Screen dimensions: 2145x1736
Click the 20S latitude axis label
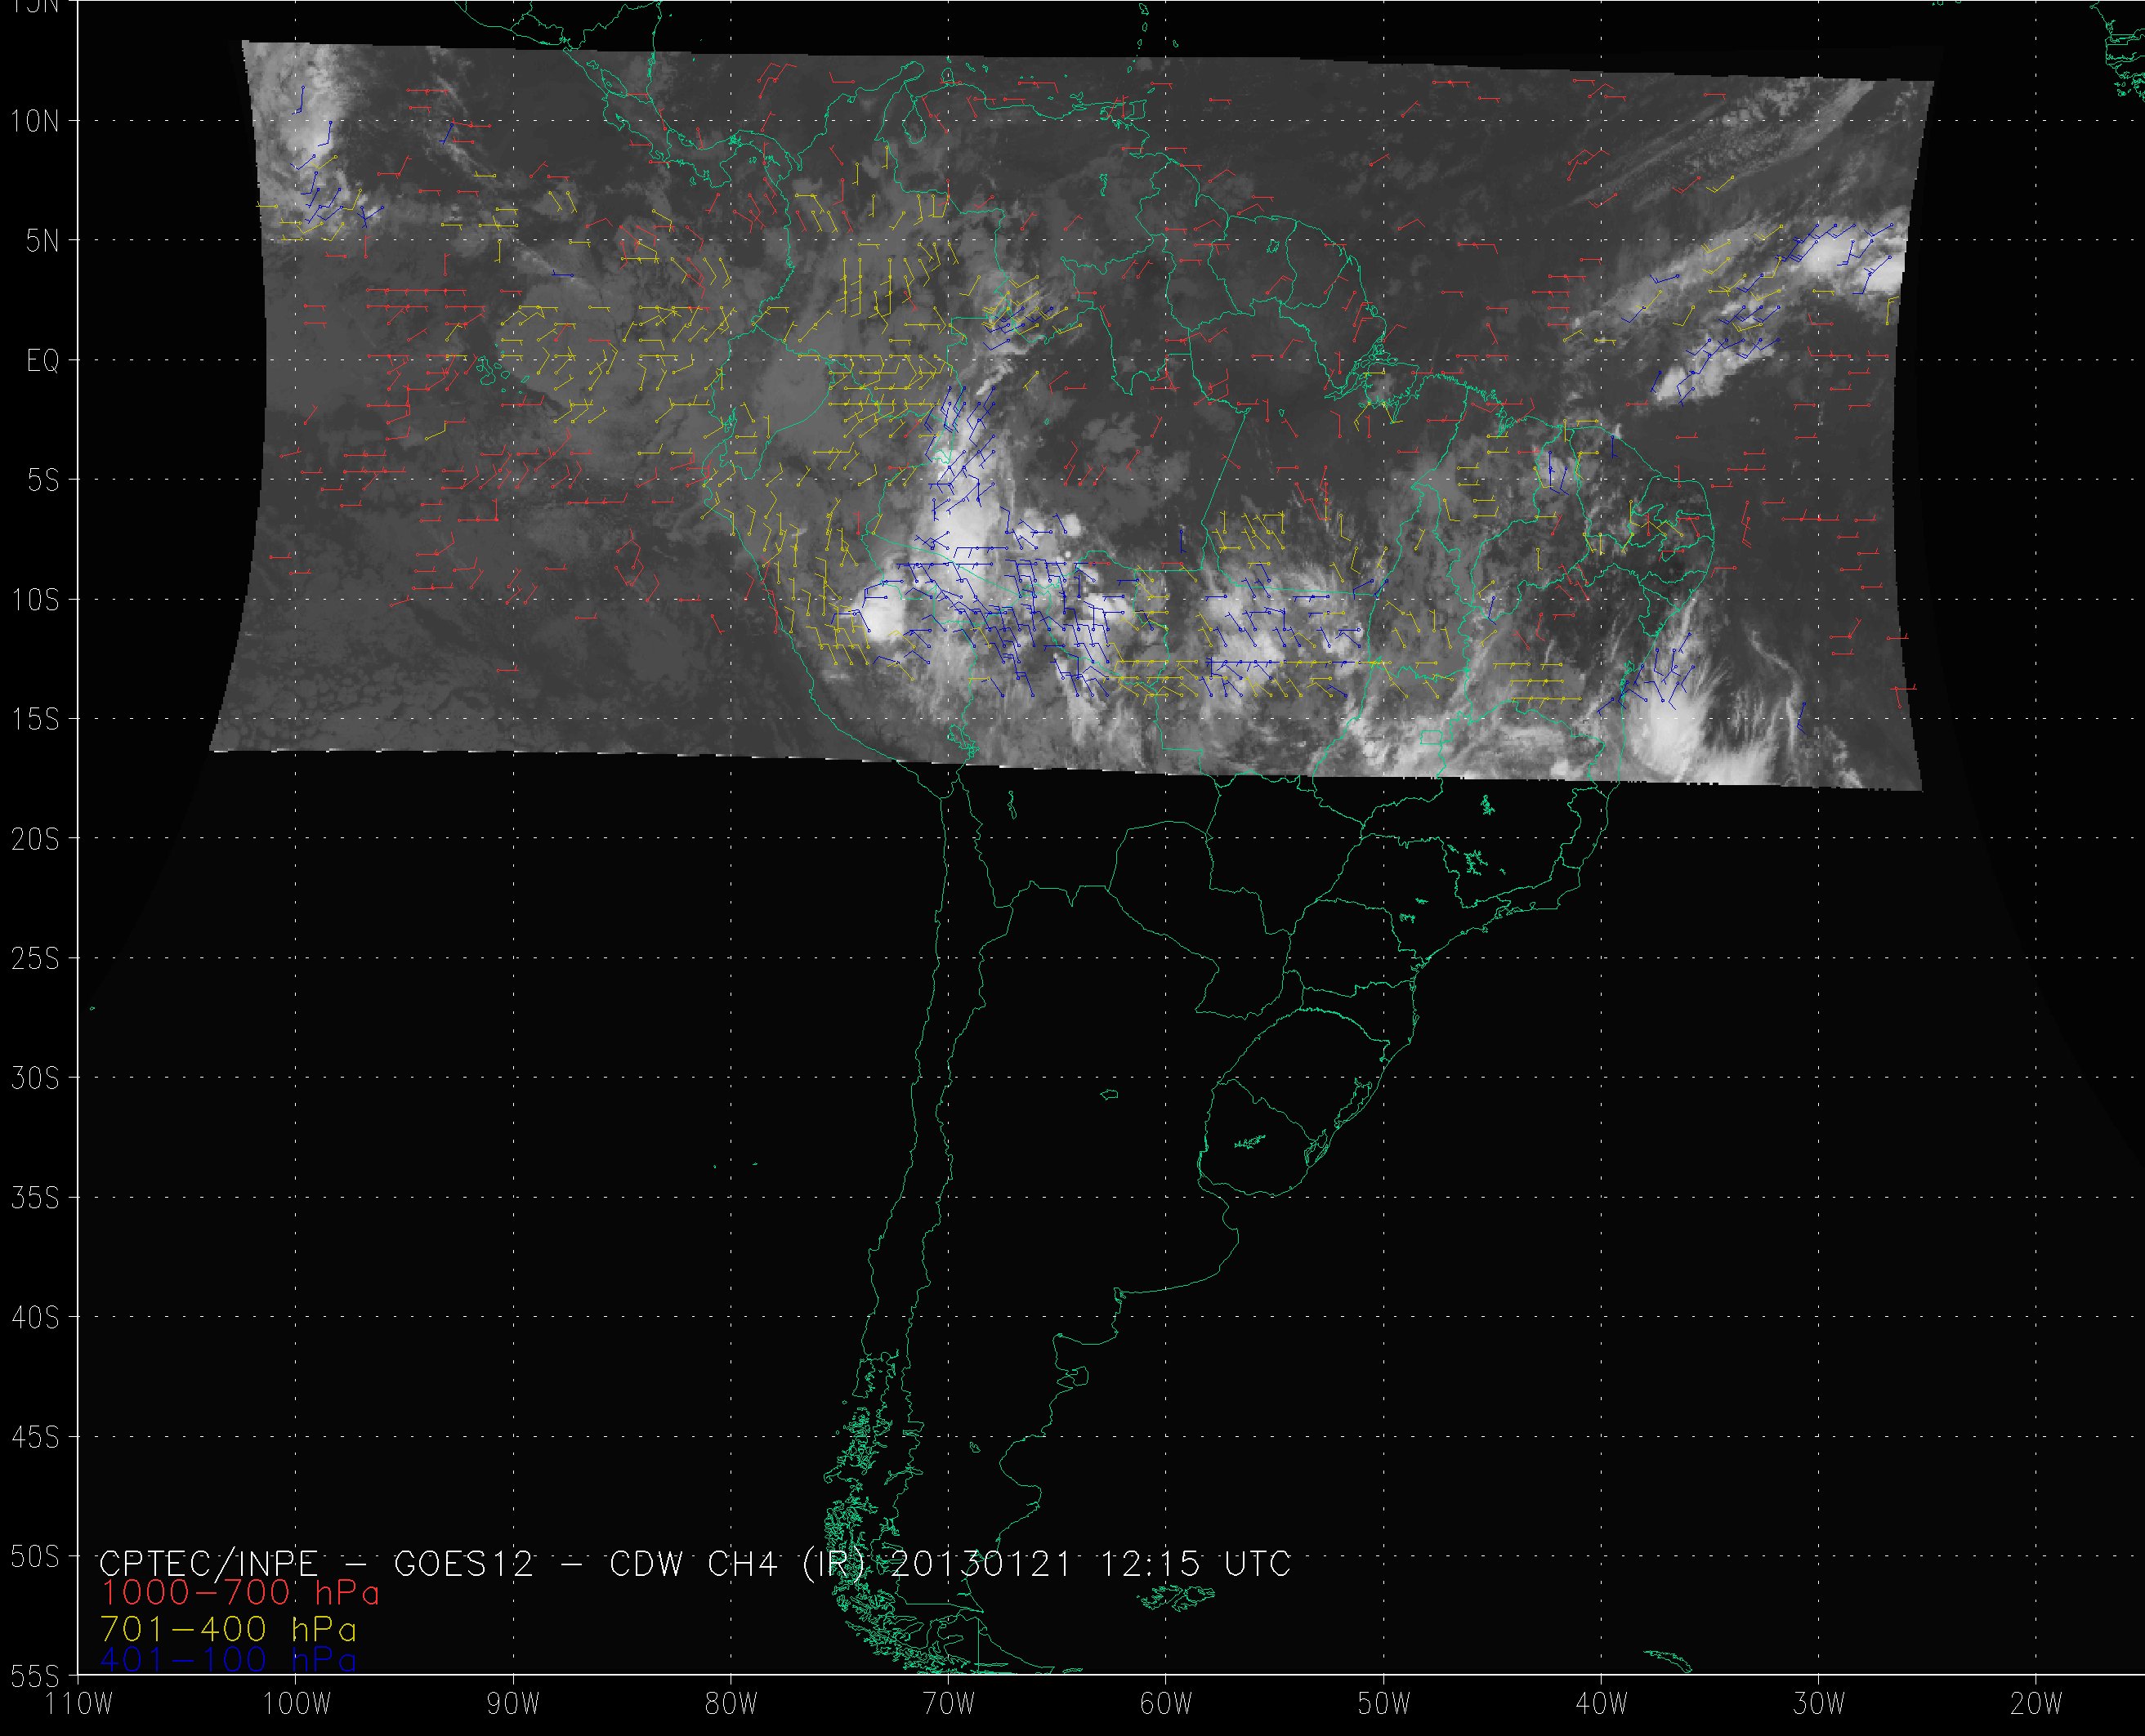coord(35,839)
